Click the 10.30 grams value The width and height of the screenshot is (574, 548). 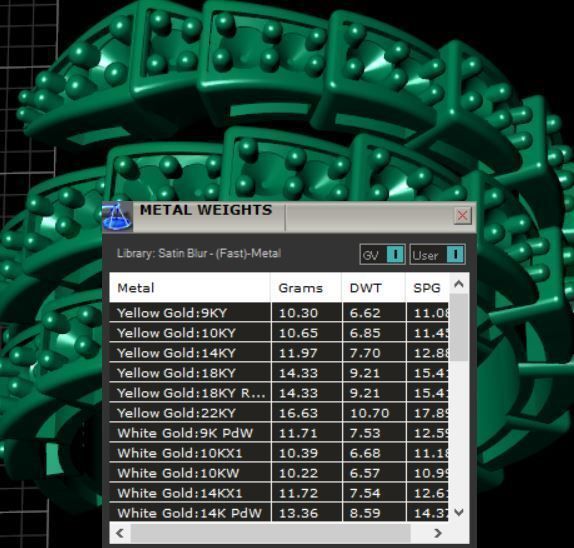coord(298,313)
